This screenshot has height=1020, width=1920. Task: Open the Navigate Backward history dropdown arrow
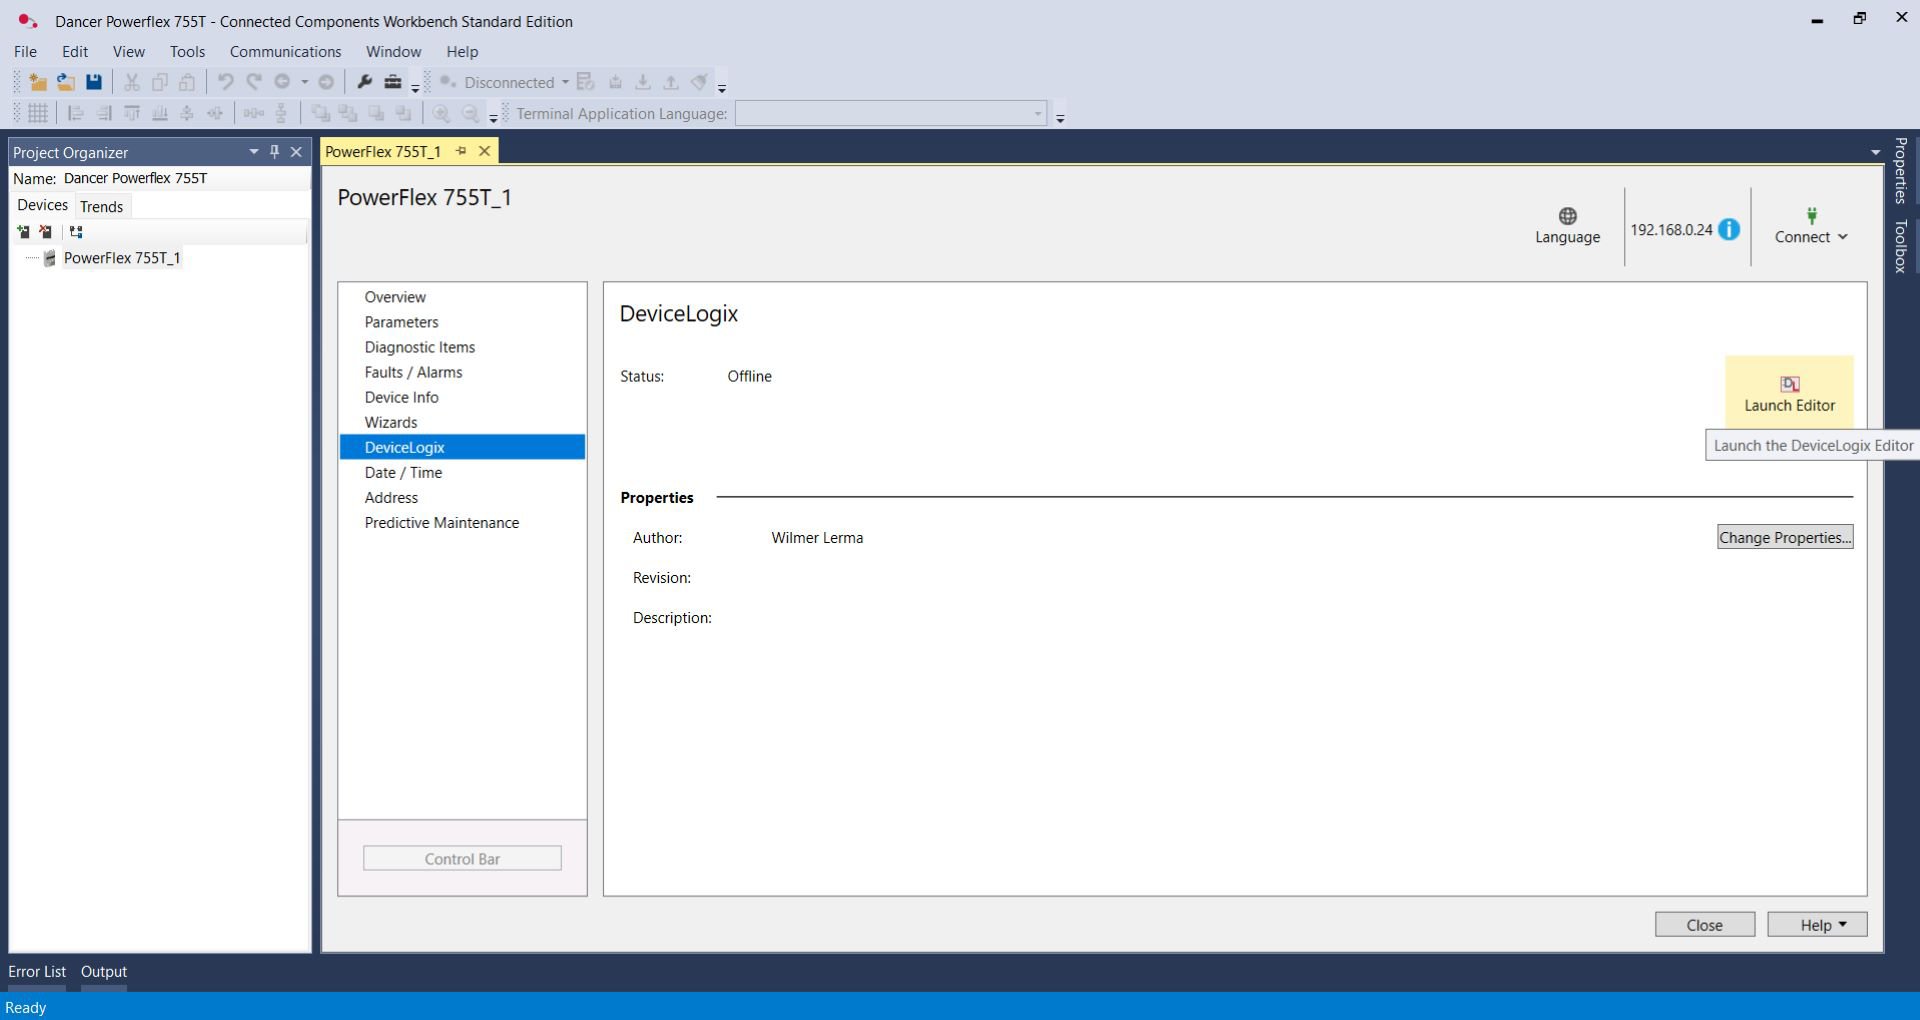click(305, 82)
